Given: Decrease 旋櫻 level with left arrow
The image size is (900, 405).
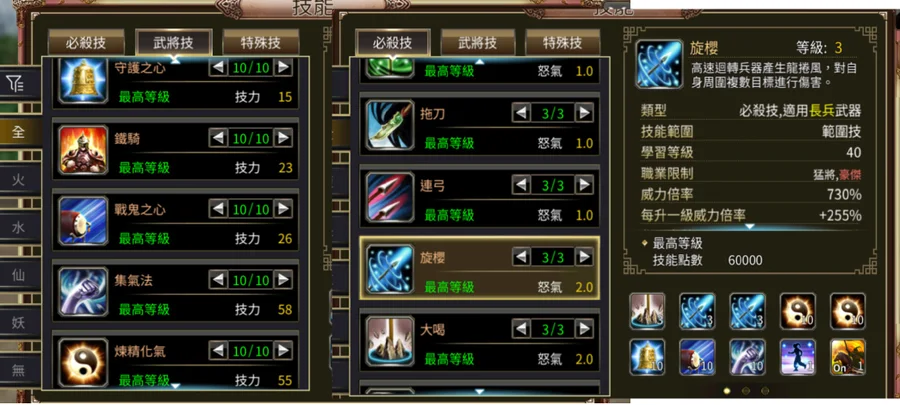Looking at the screenshot, I should pyautogui.click(x=521, y=256).
